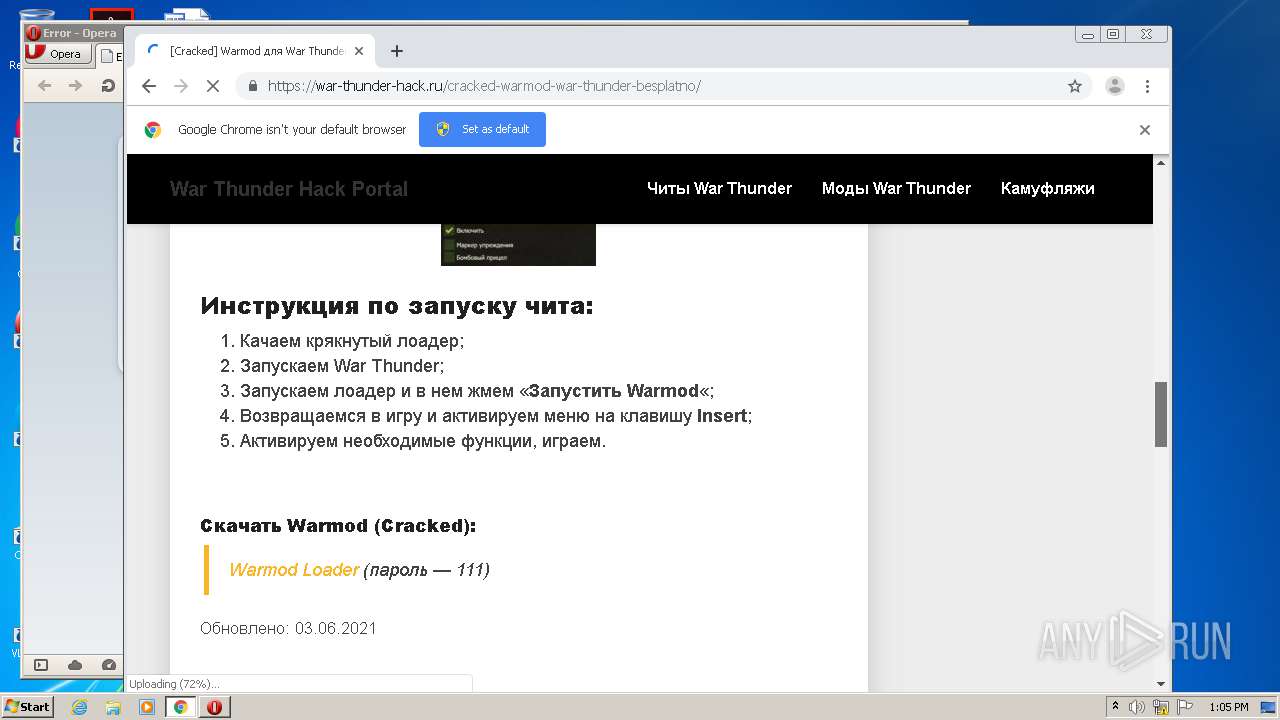Close the Cracked Warmod tab
Image resolution: width=1280 pixels, height=720 pixels.
point(359,51)
